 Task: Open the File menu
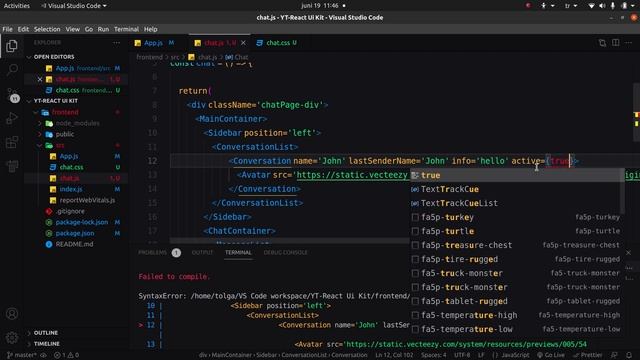pyautogui.click(x=7, y=29)
